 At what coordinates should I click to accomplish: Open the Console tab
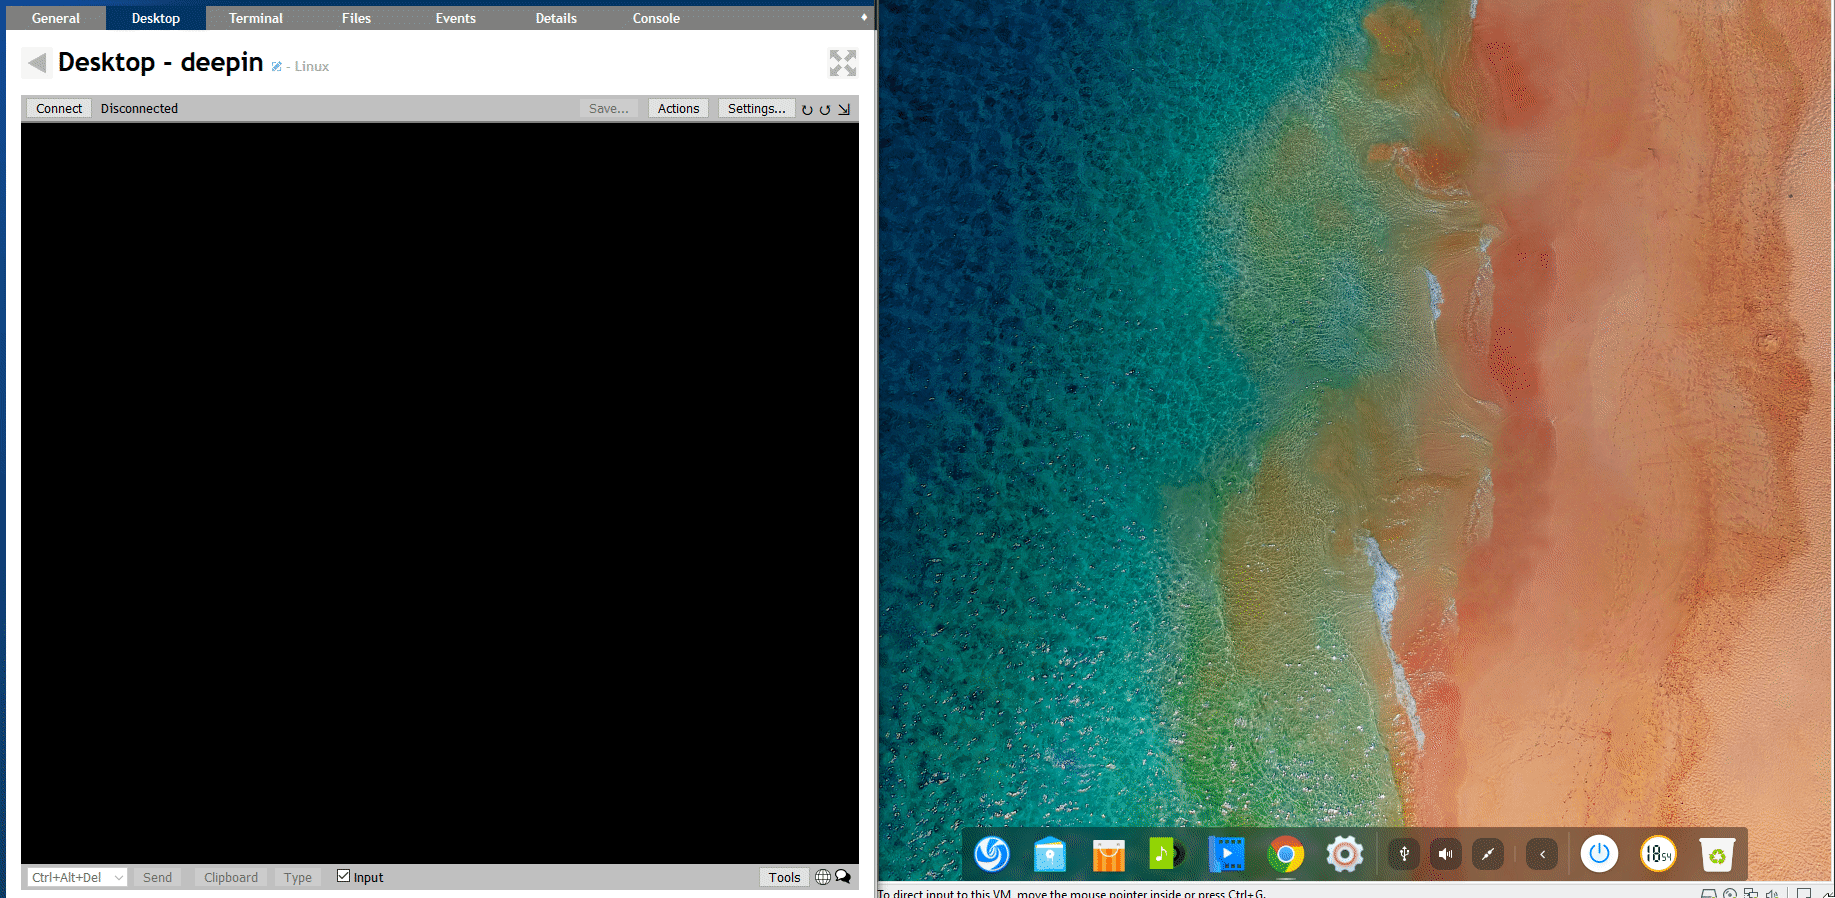pyautogui.click(x=656, y=18)
